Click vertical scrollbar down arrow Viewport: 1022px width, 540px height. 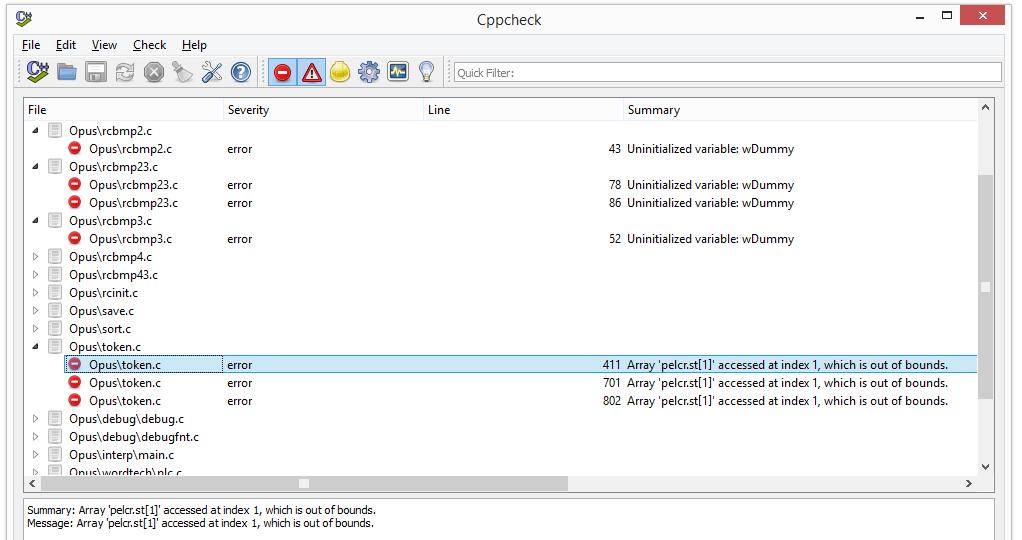click(986, 467)
